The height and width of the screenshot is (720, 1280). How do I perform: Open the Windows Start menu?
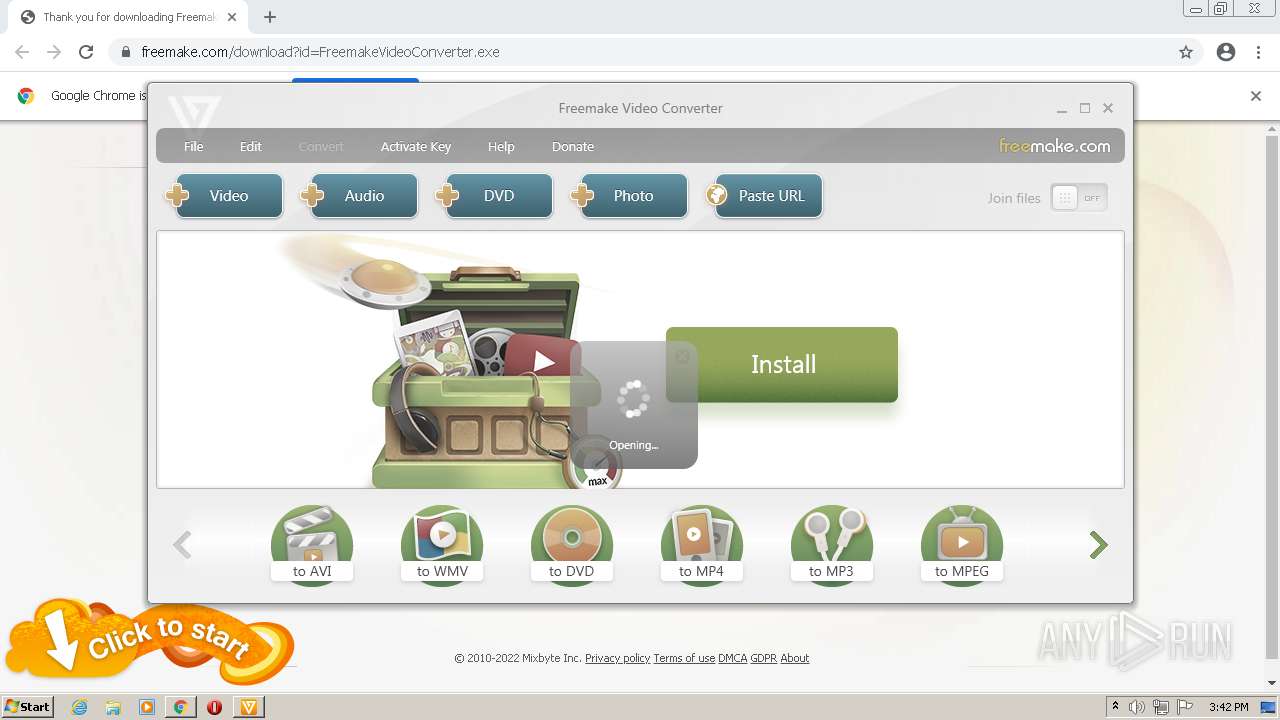tap(28, 707)
